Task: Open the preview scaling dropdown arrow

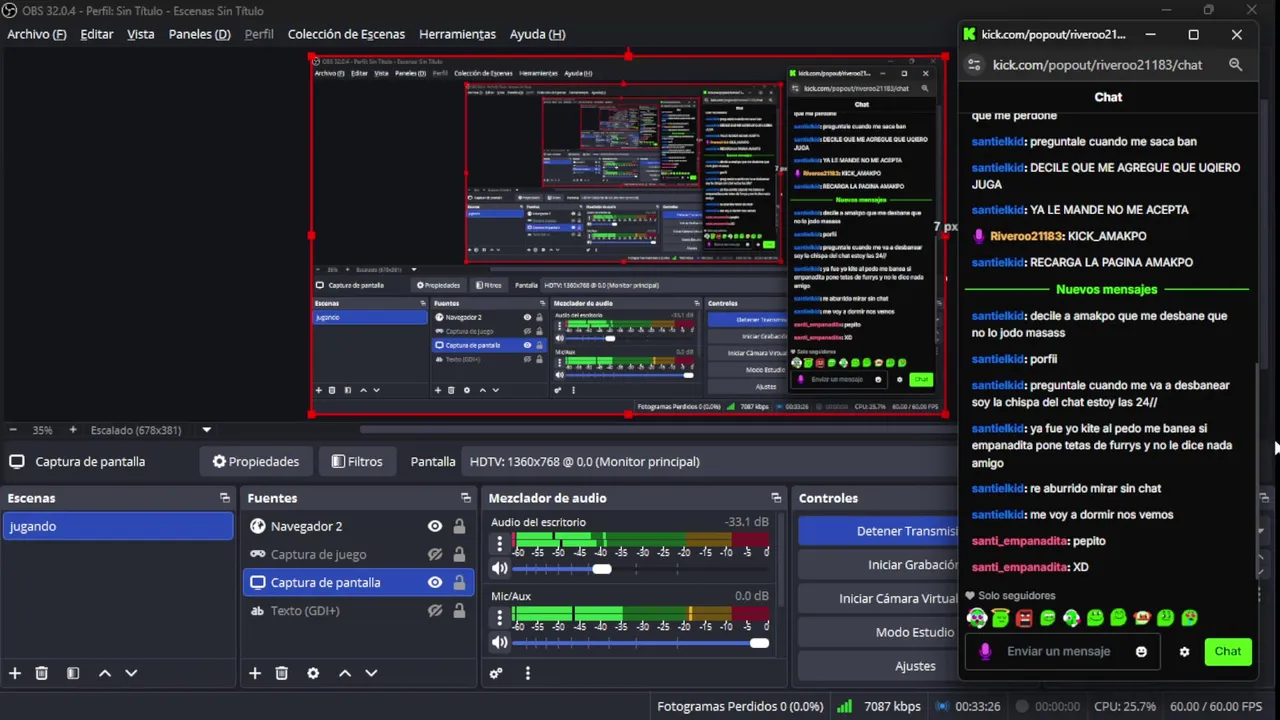Action: click(206, 430)
